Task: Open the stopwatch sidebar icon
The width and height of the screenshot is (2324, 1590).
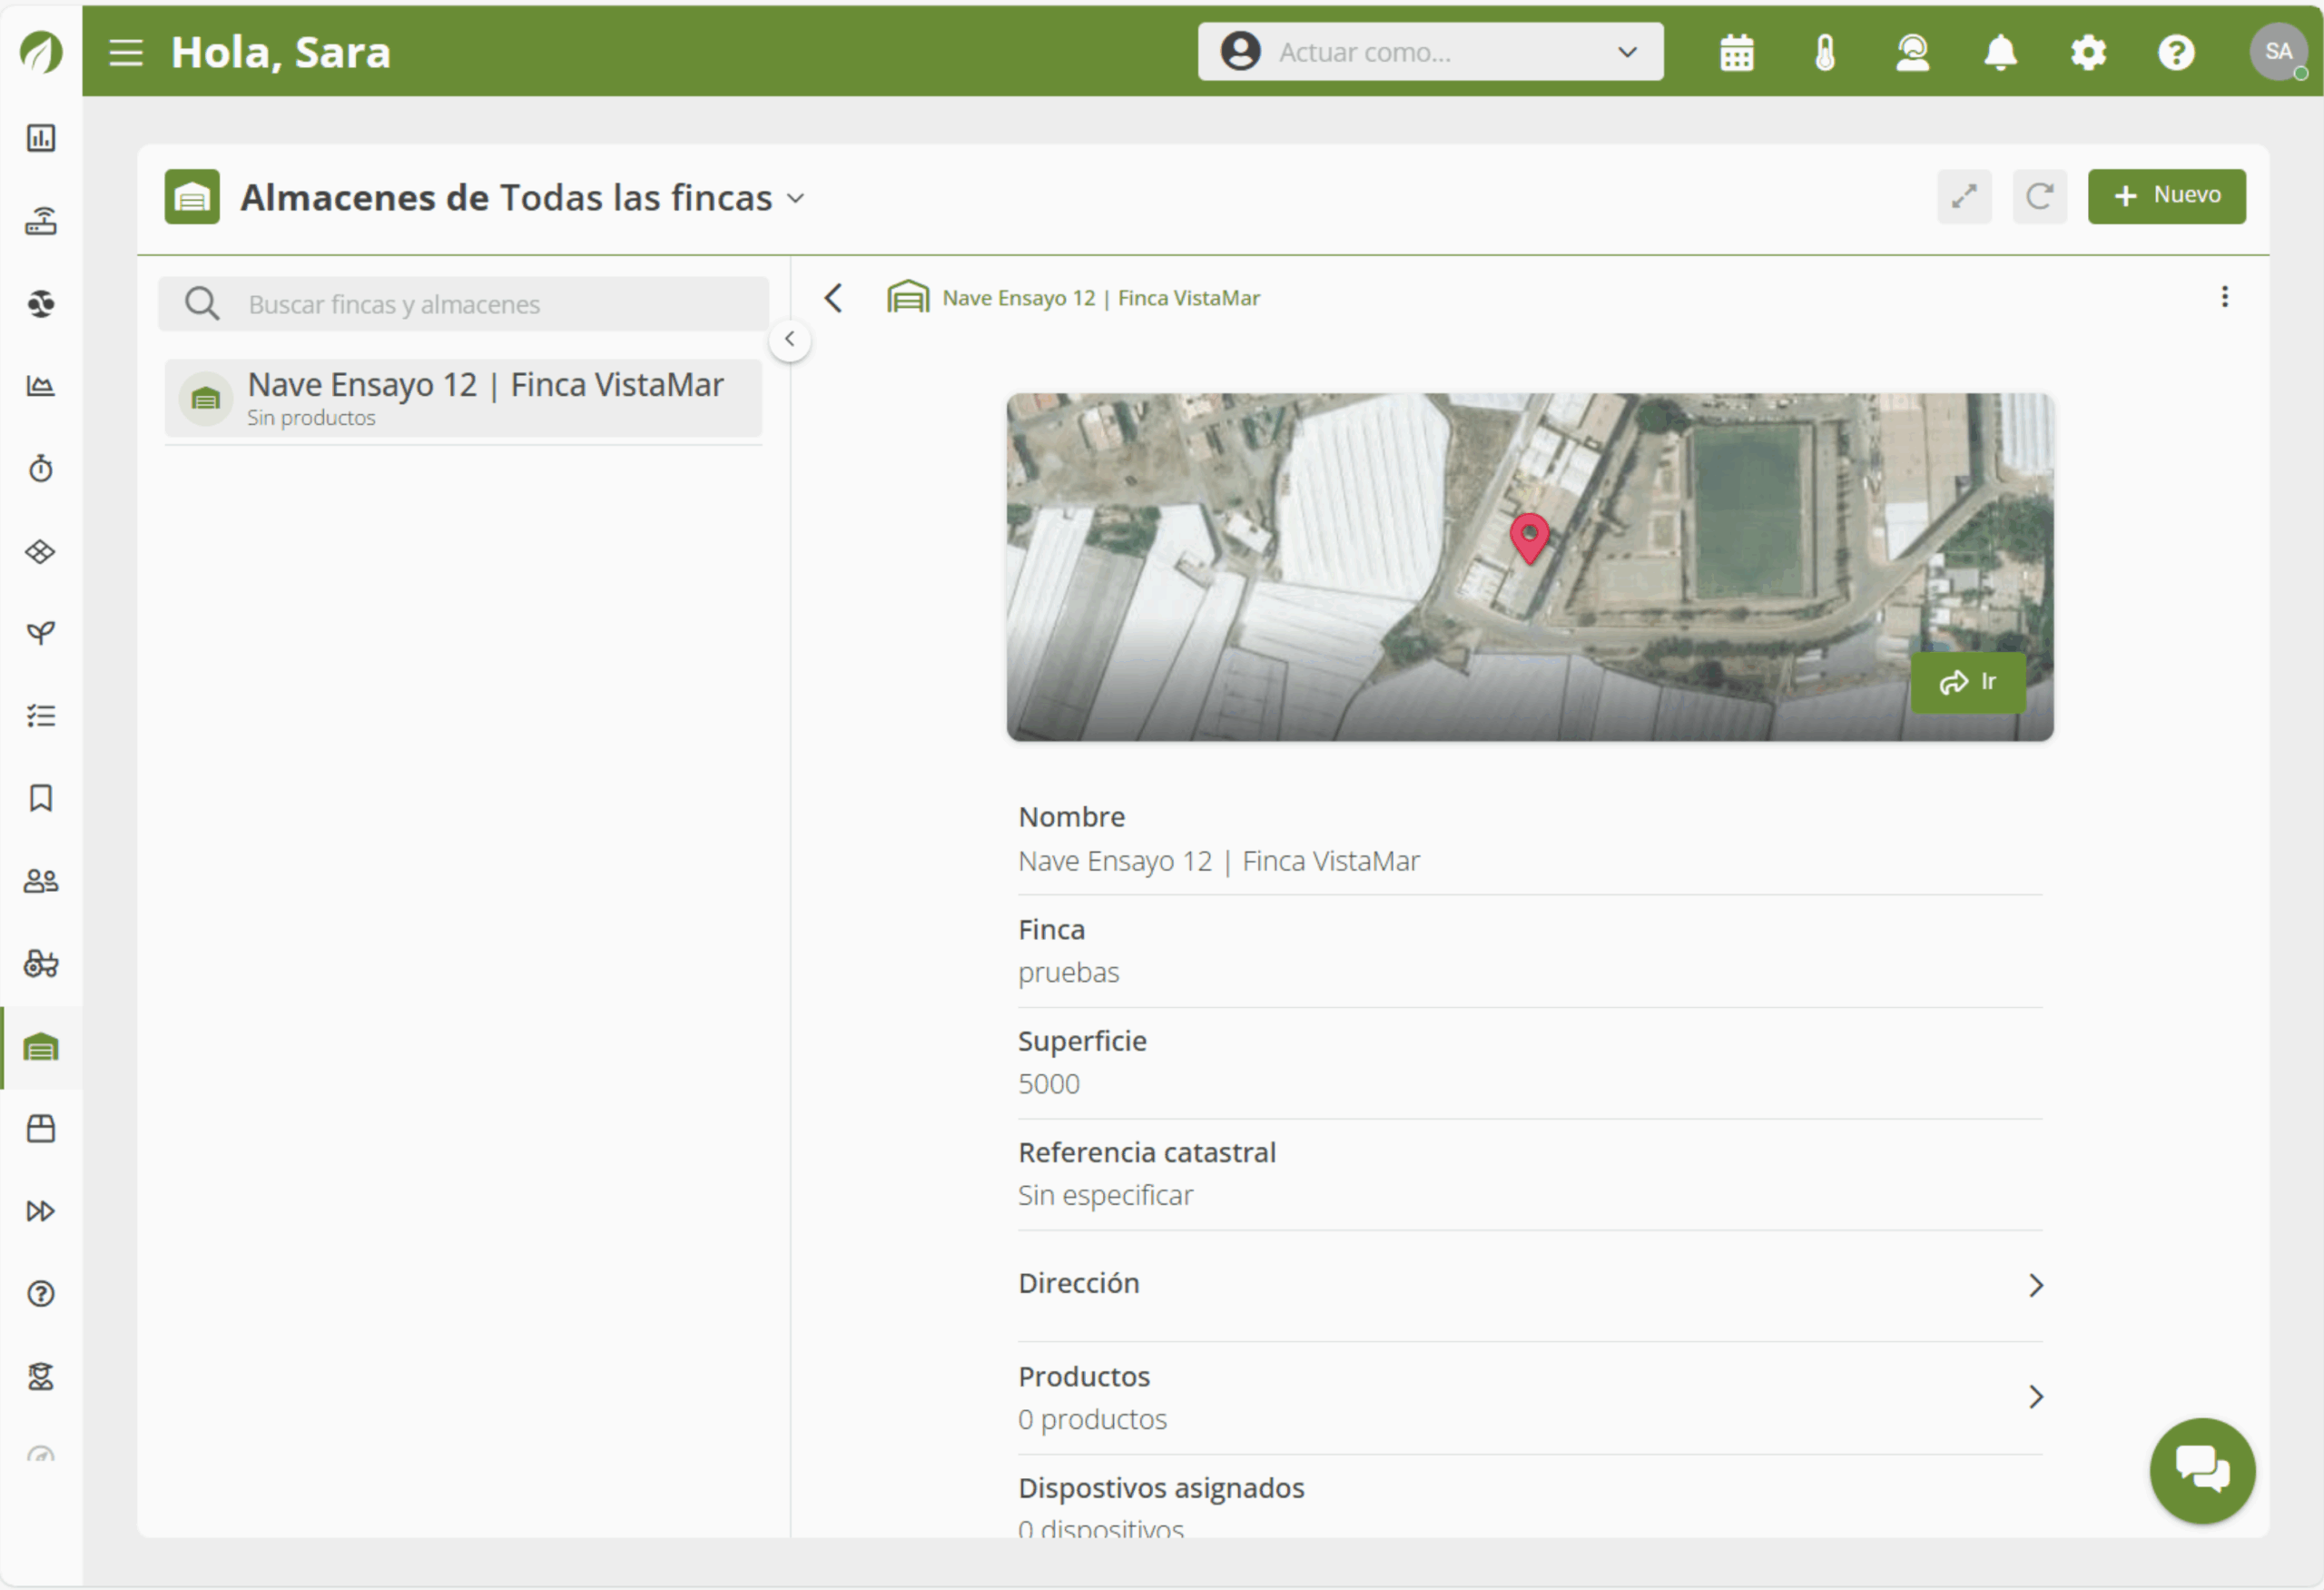Action: click(x=41, y=468)
